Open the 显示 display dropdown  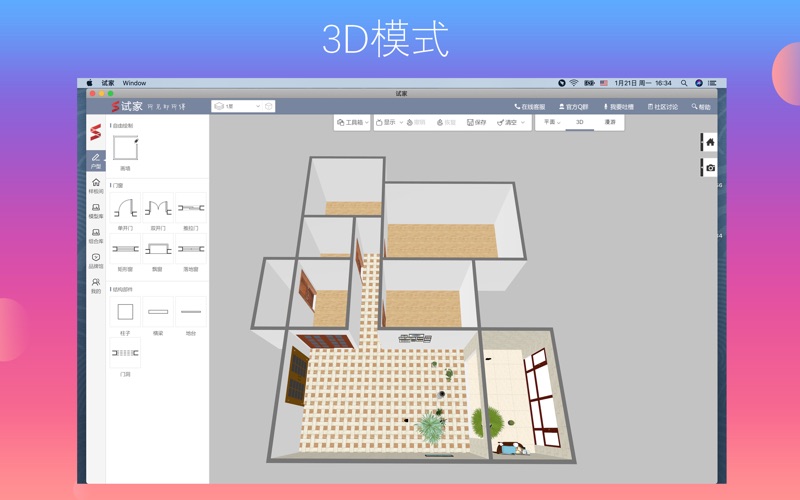pyautogui.click(x=386, y=122)
